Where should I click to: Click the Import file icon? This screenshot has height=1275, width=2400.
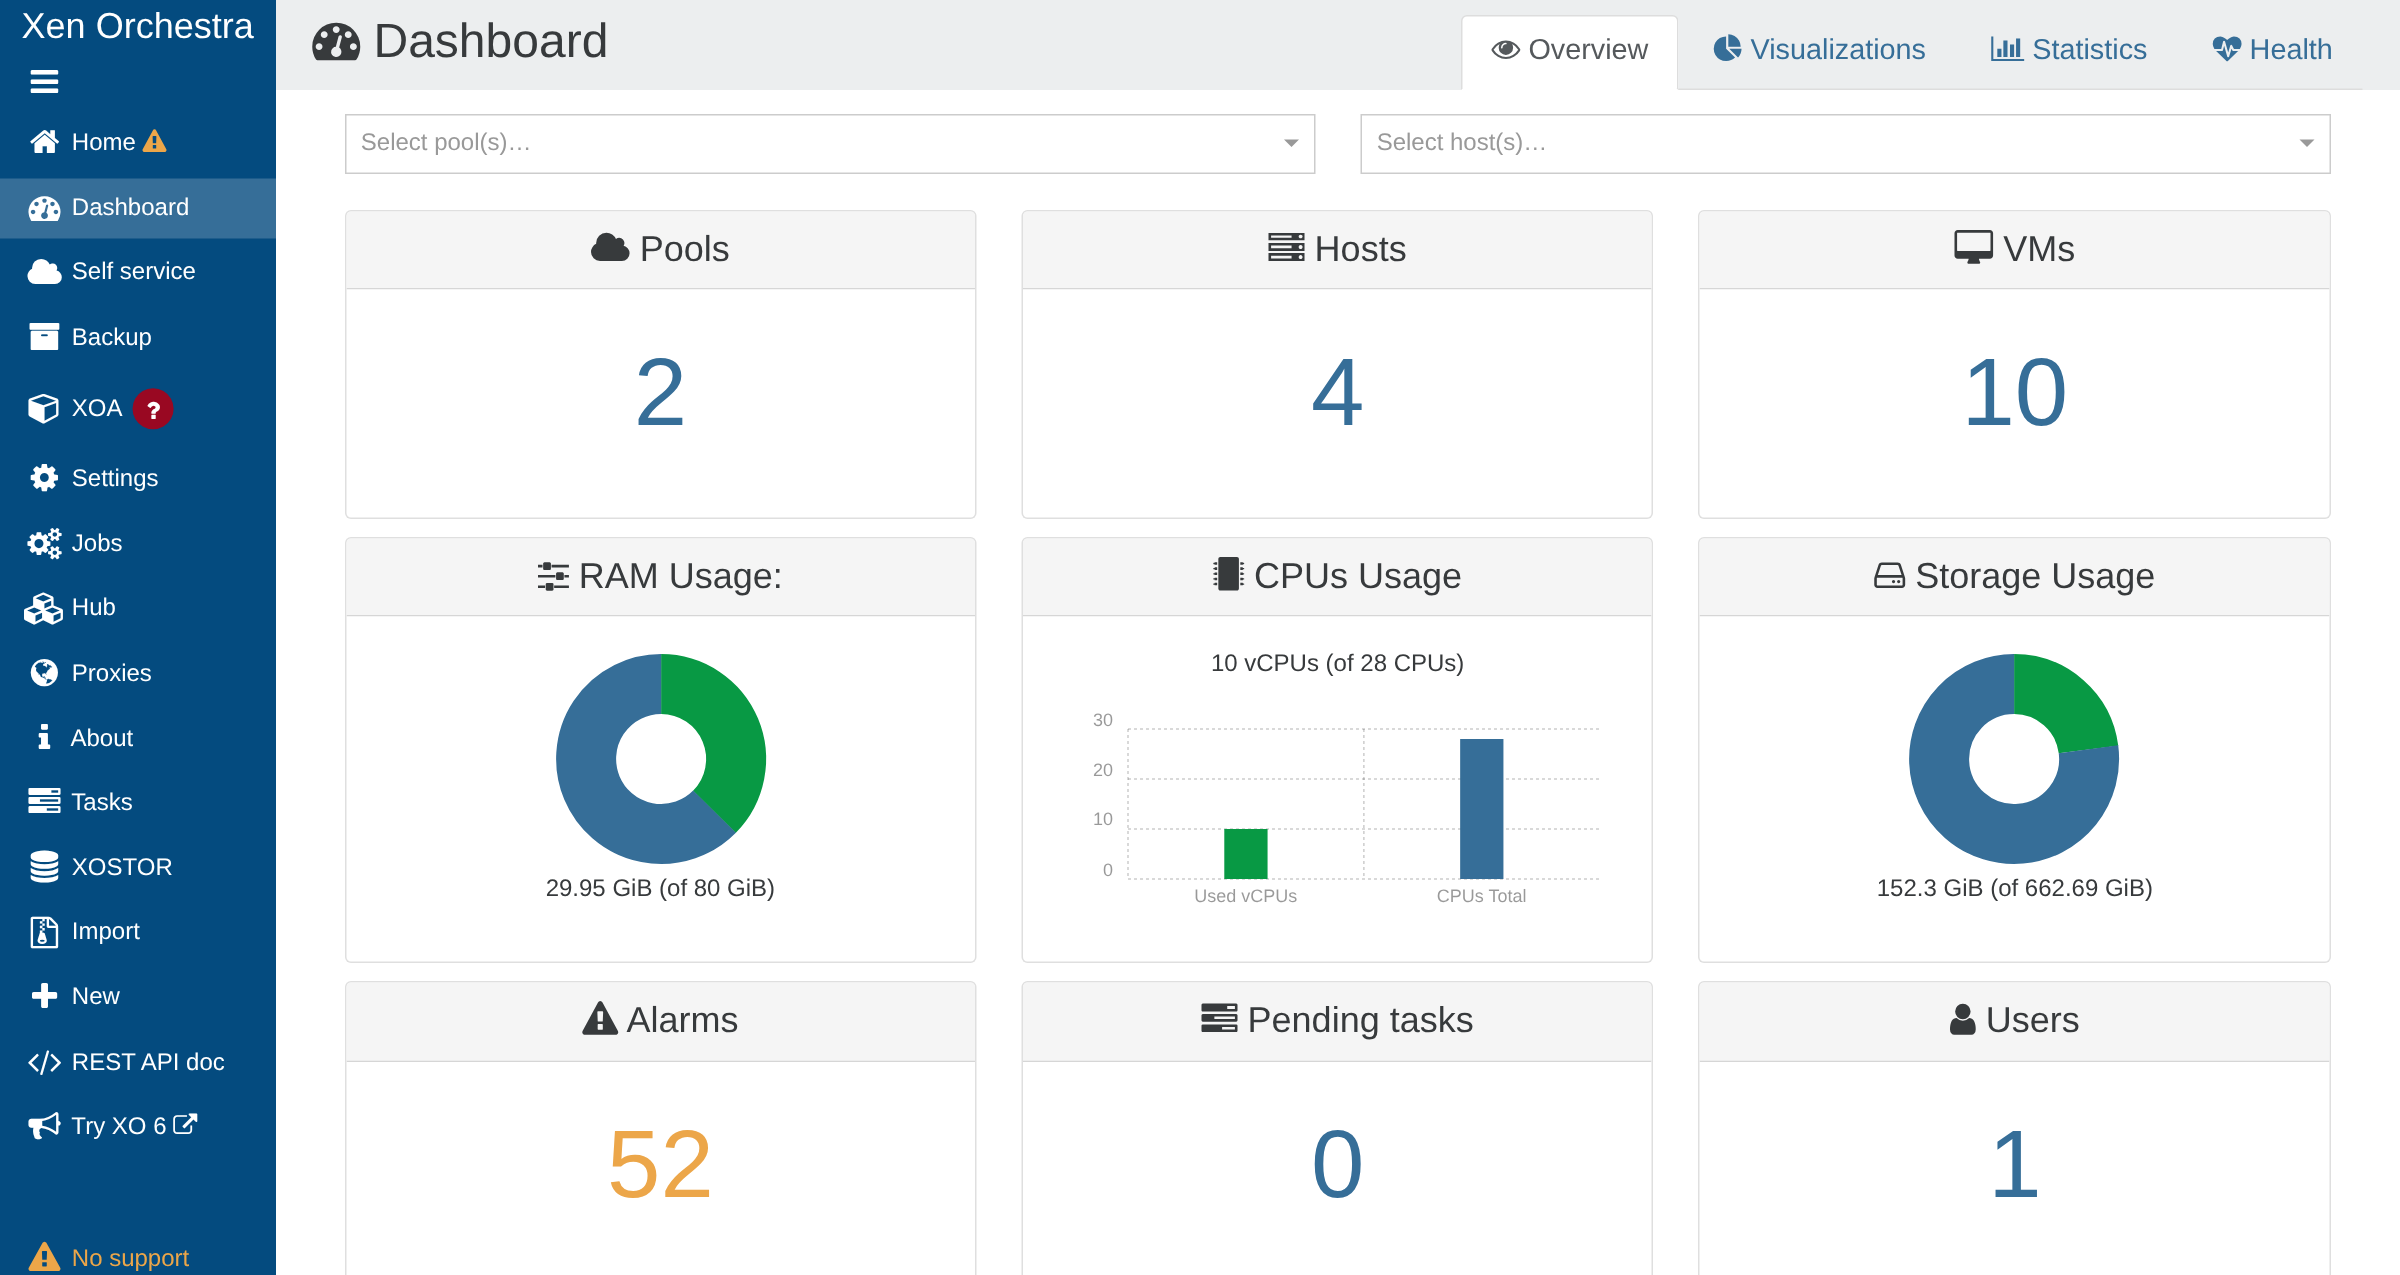44,931
